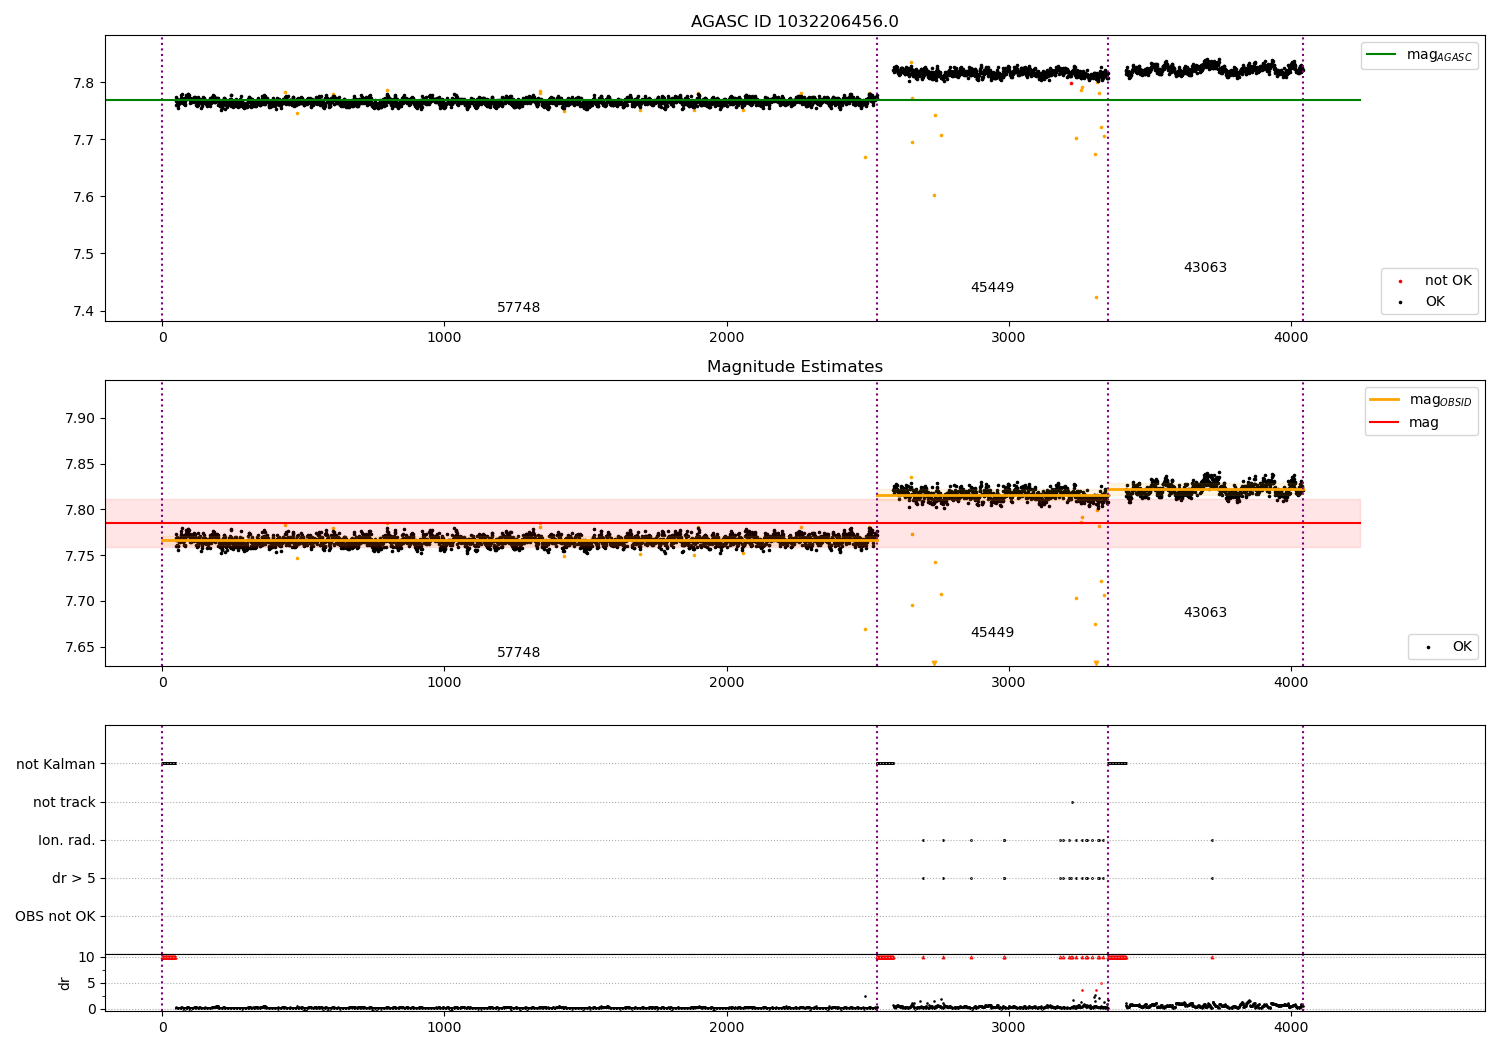Click the 4000 x-tick under Magnitude Estimates plot

point(1290,683)
